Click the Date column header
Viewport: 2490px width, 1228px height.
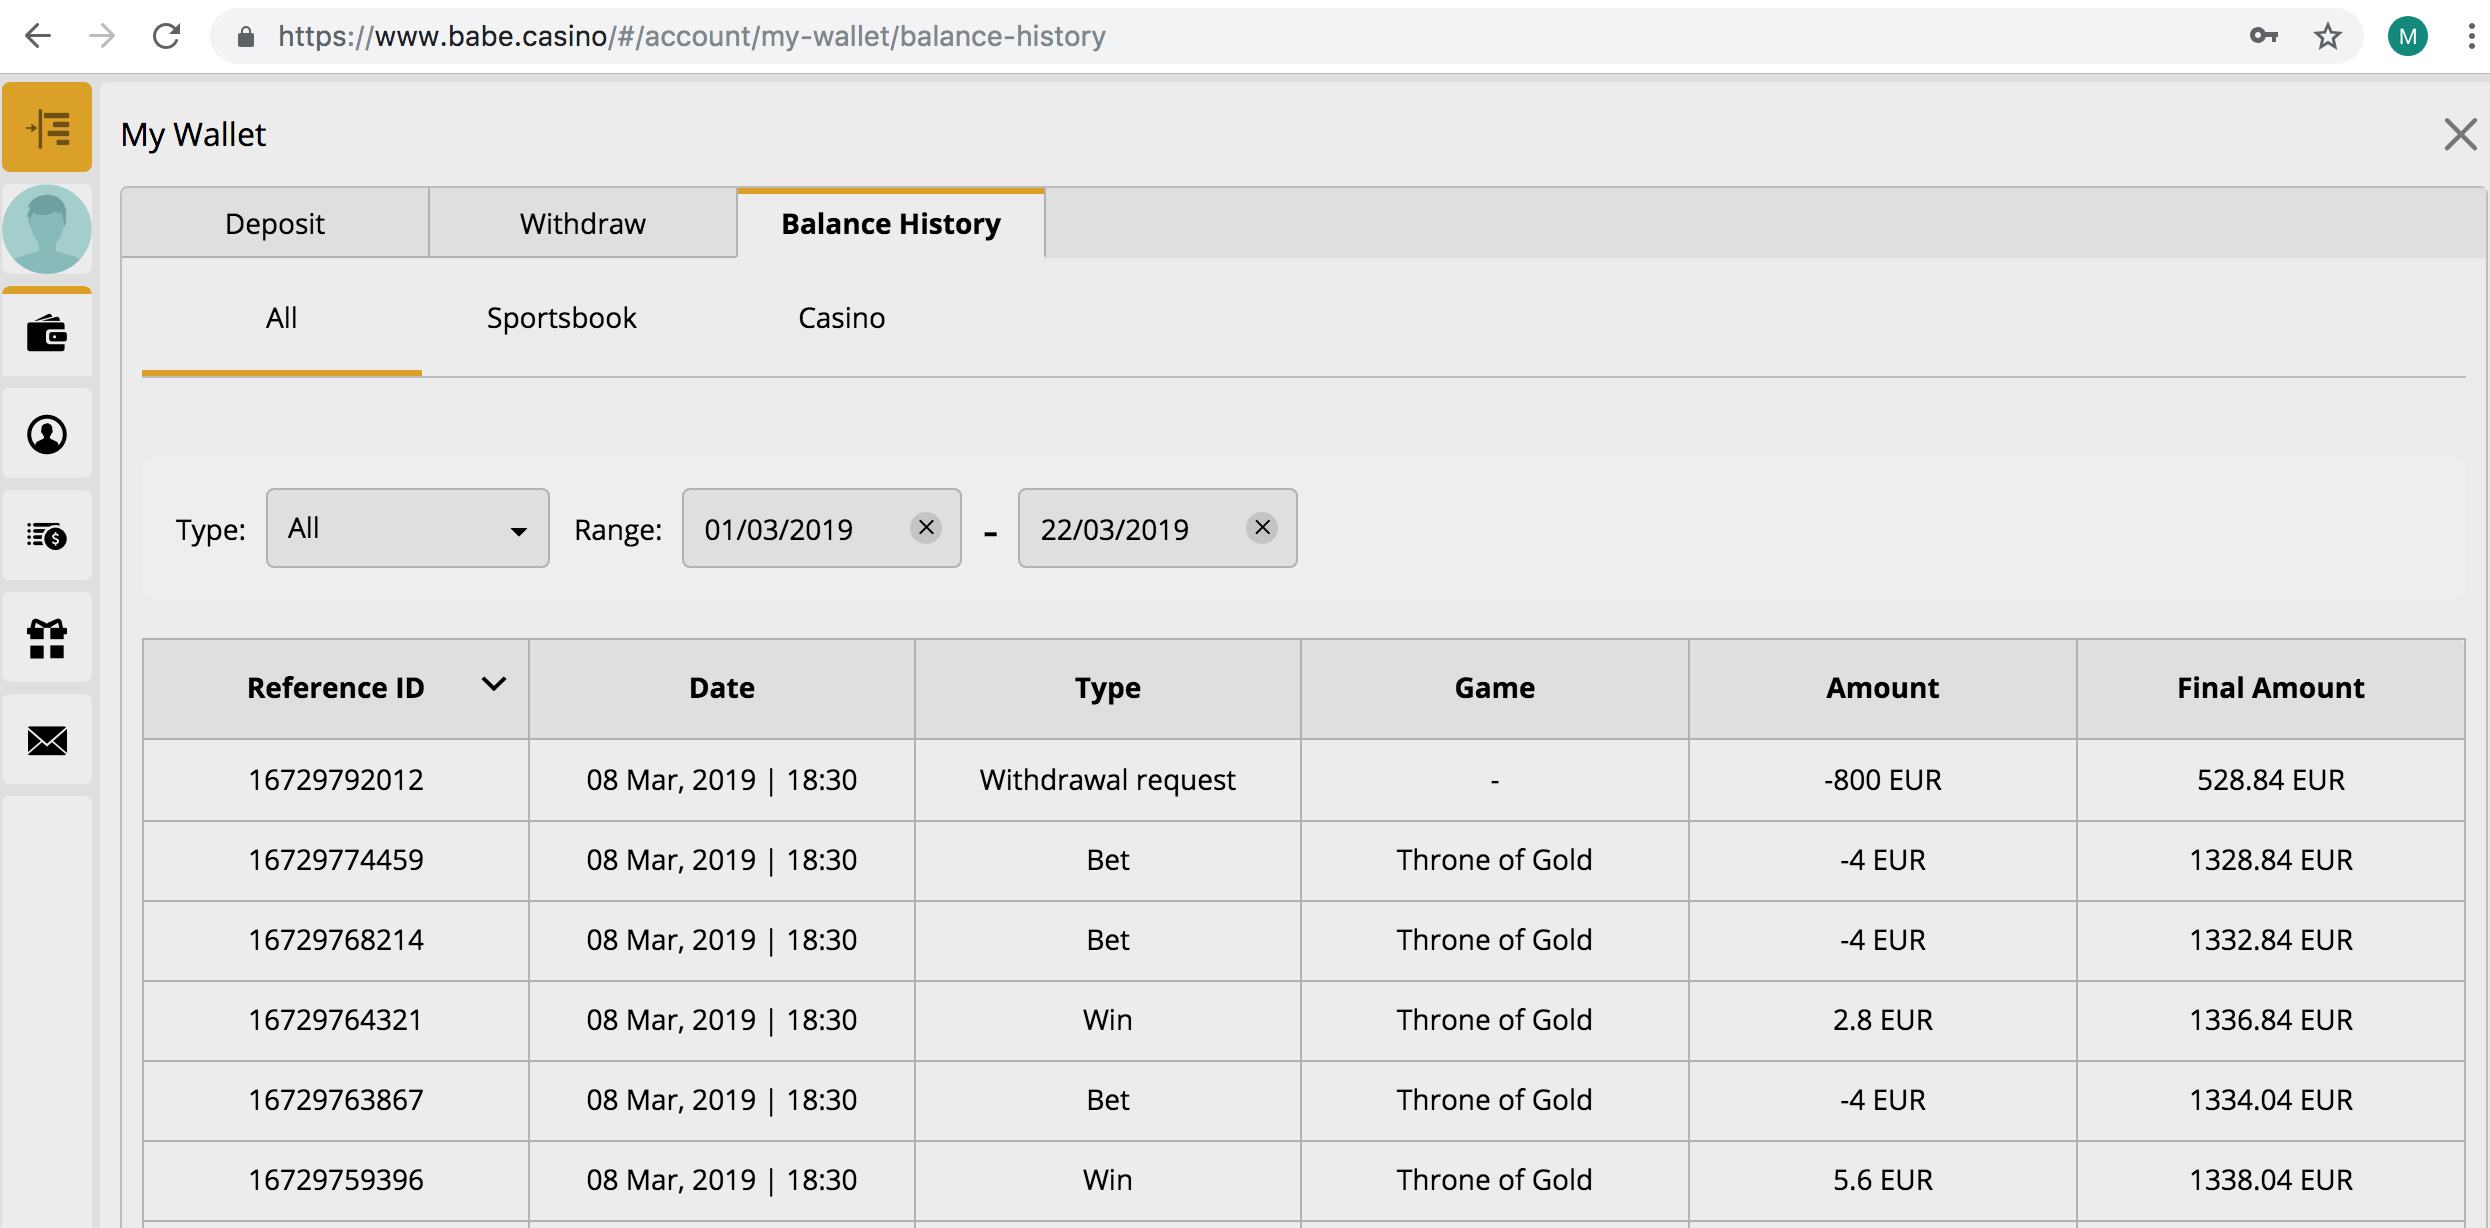coord(722,688)
